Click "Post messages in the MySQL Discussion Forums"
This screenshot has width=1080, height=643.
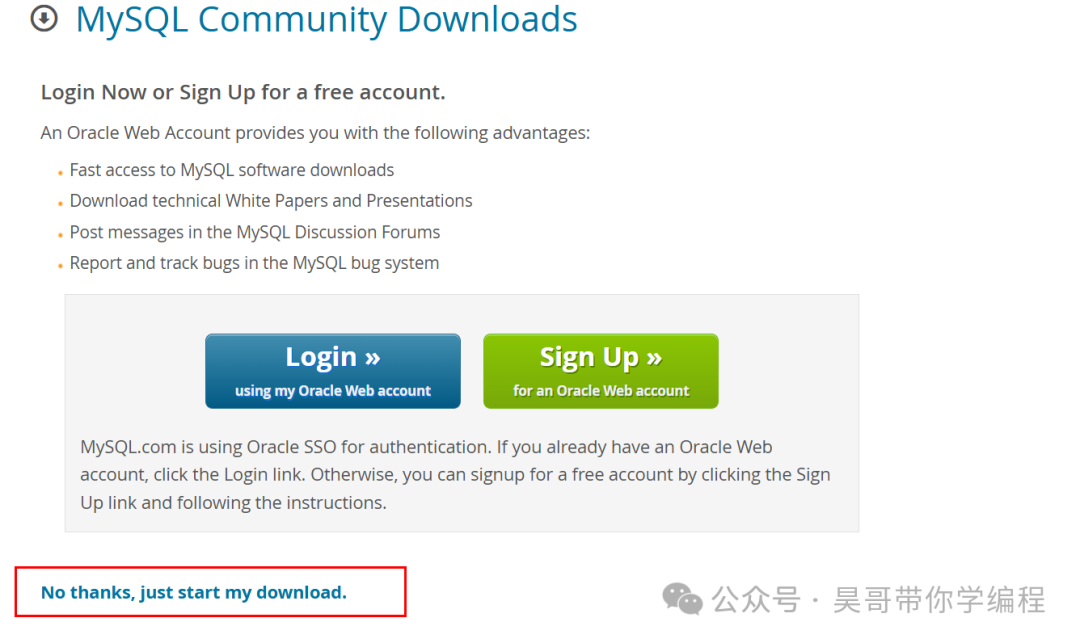point(255,232)
